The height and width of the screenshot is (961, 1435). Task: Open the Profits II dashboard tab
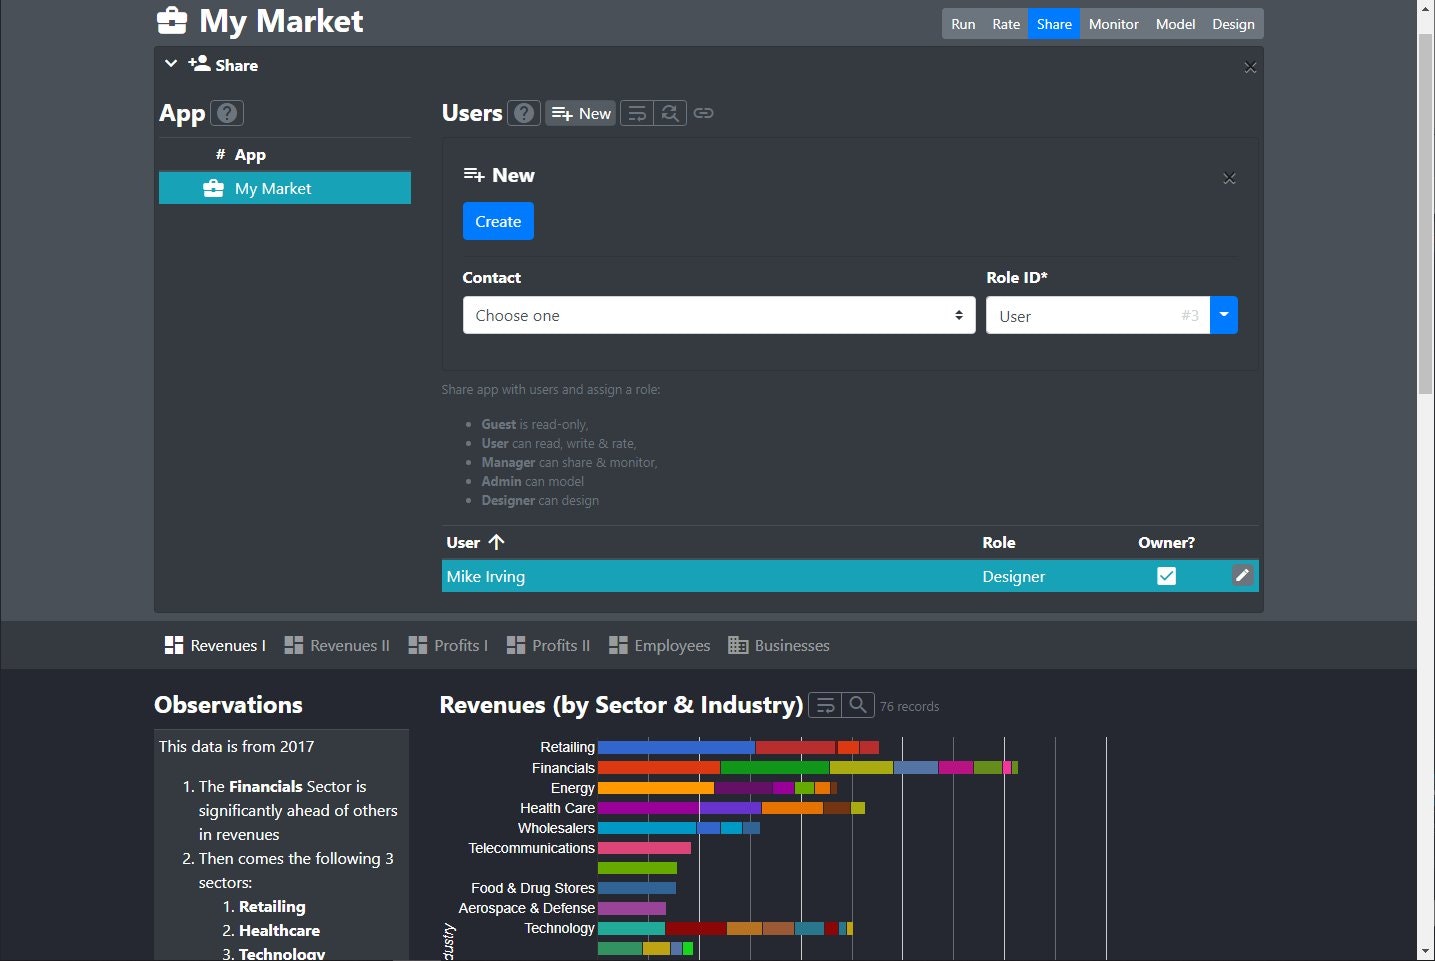click(548, 645)
